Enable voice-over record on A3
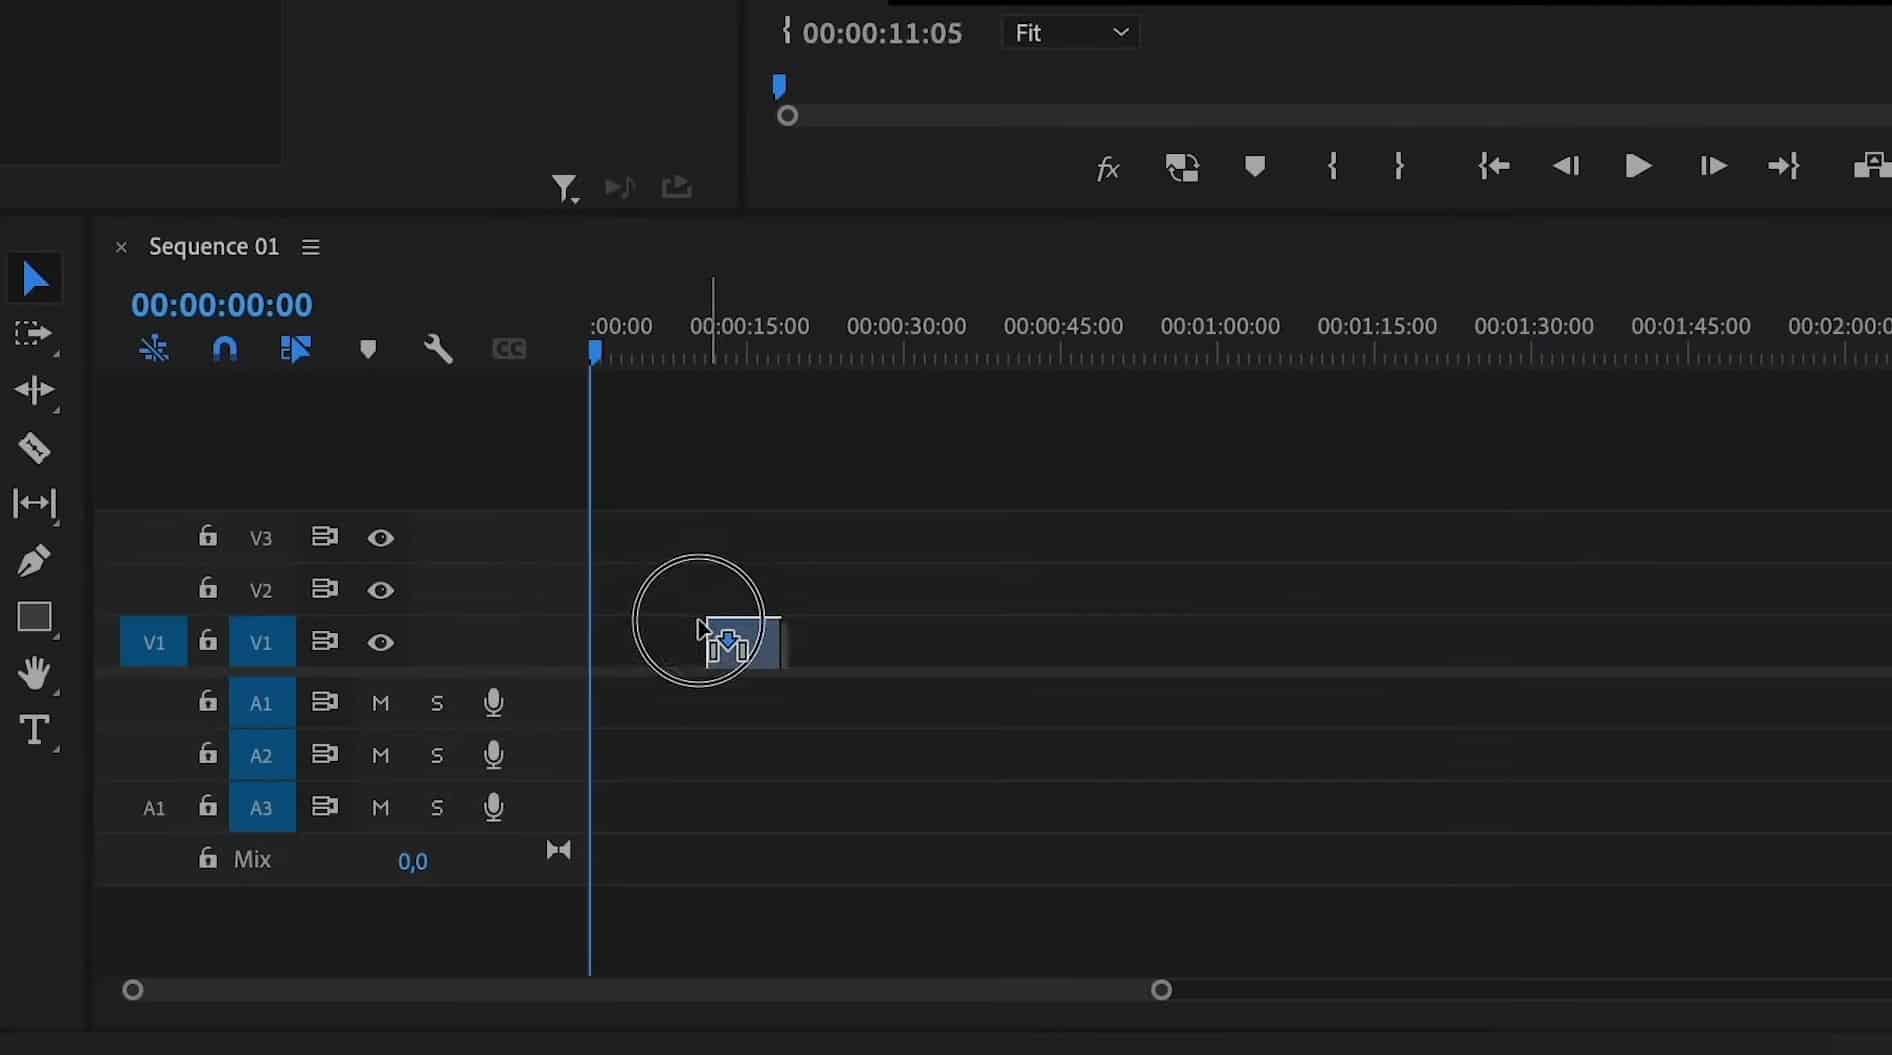Image resolution: width=1892 pixels, height=1055 pixels. (x=493, y=807)
